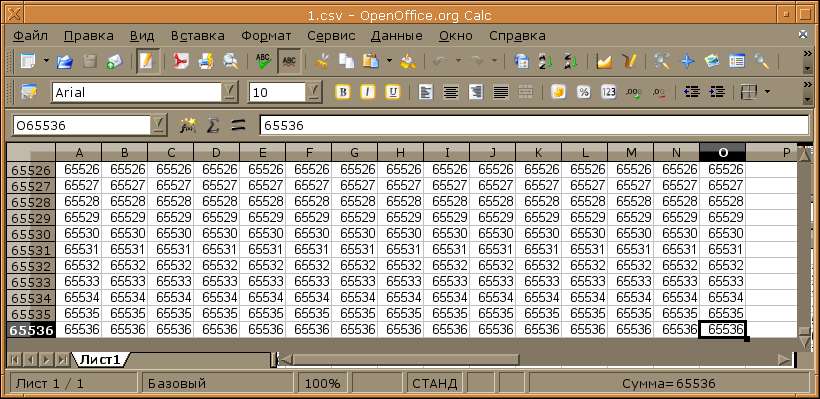Viewport: 820px width, 399px height.
Task: Open the Paste options dropdown arrow
Action: tap(389, 62)
